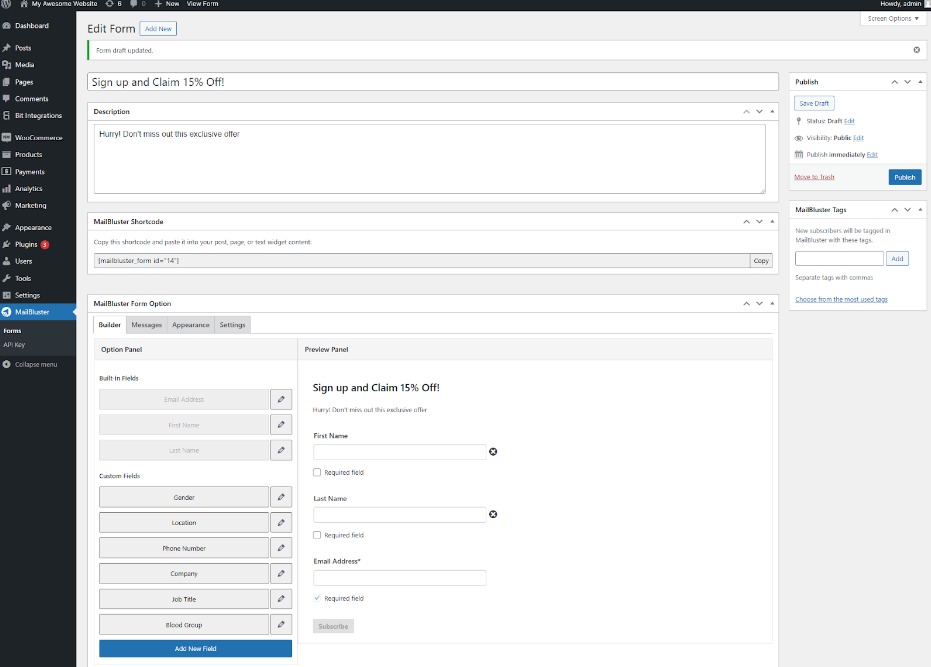Toggle Required field under Email Address
The height and width of the screenshot is (667, 931).
point(317,598)
